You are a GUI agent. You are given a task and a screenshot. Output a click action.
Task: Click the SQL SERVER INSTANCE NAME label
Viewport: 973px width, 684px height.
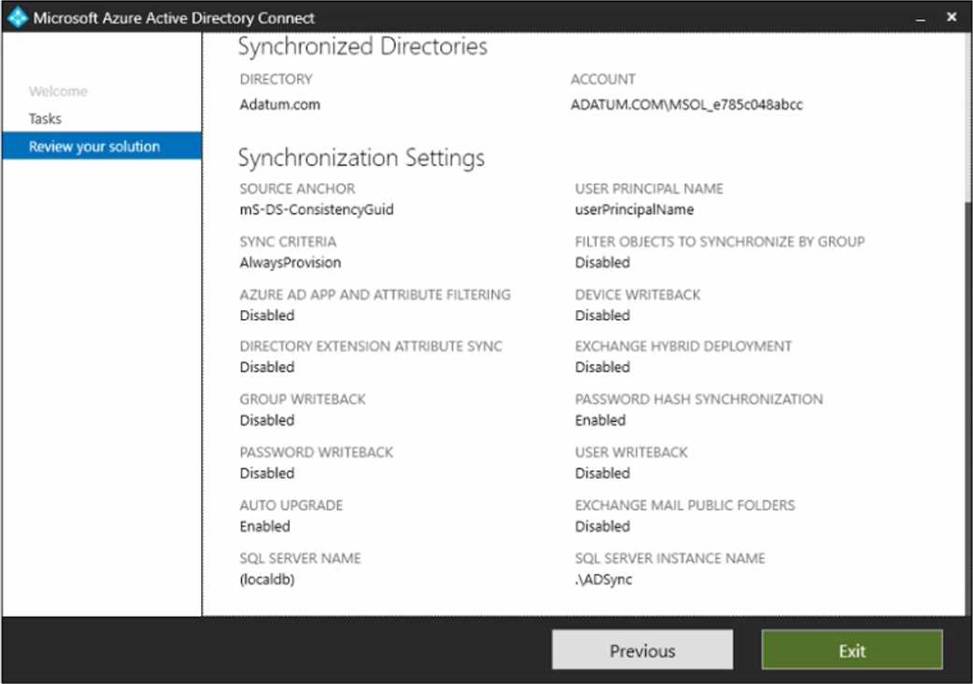point(670,559)
